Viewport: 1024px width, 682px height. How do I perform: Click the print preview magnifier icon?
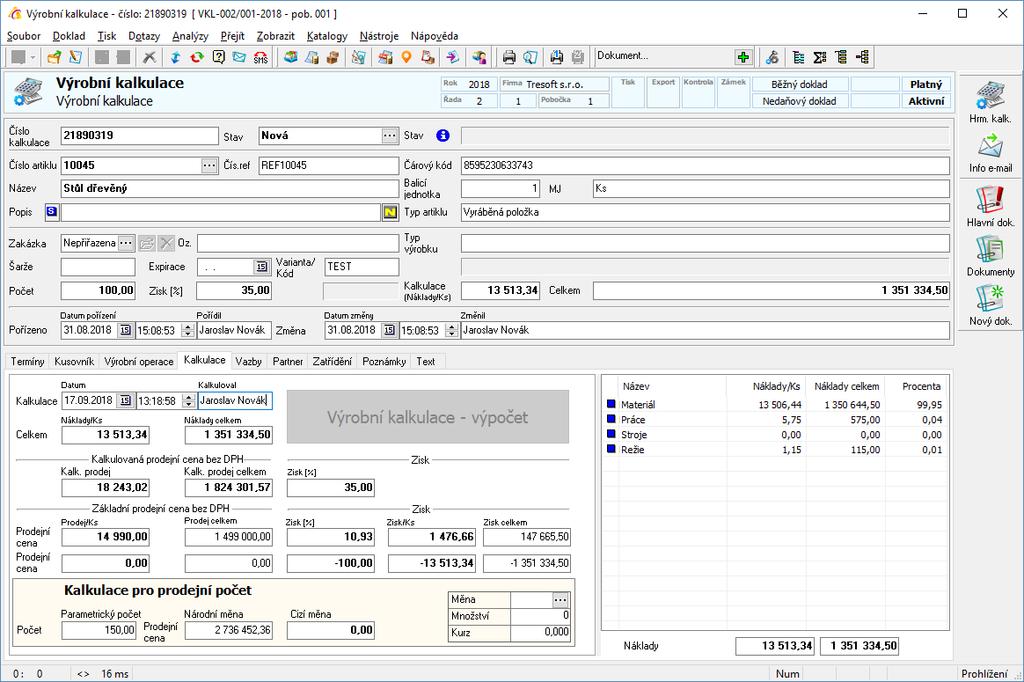(530, 57)
